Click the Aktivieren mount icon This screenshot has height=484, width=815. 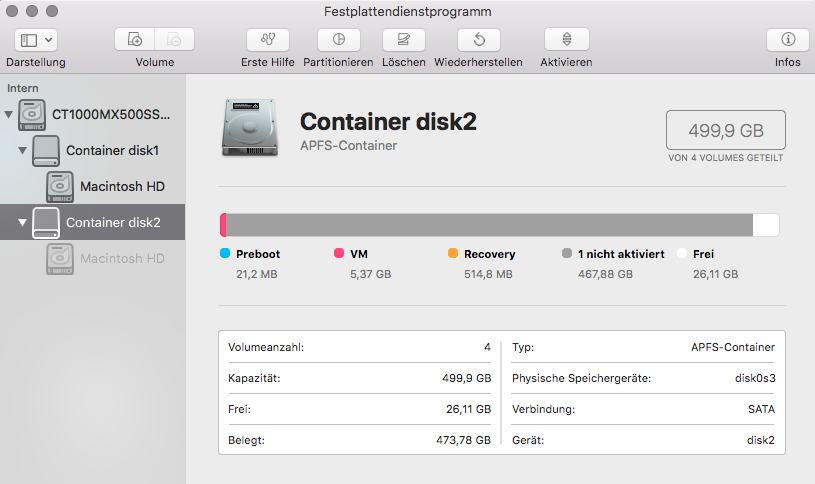566,40
